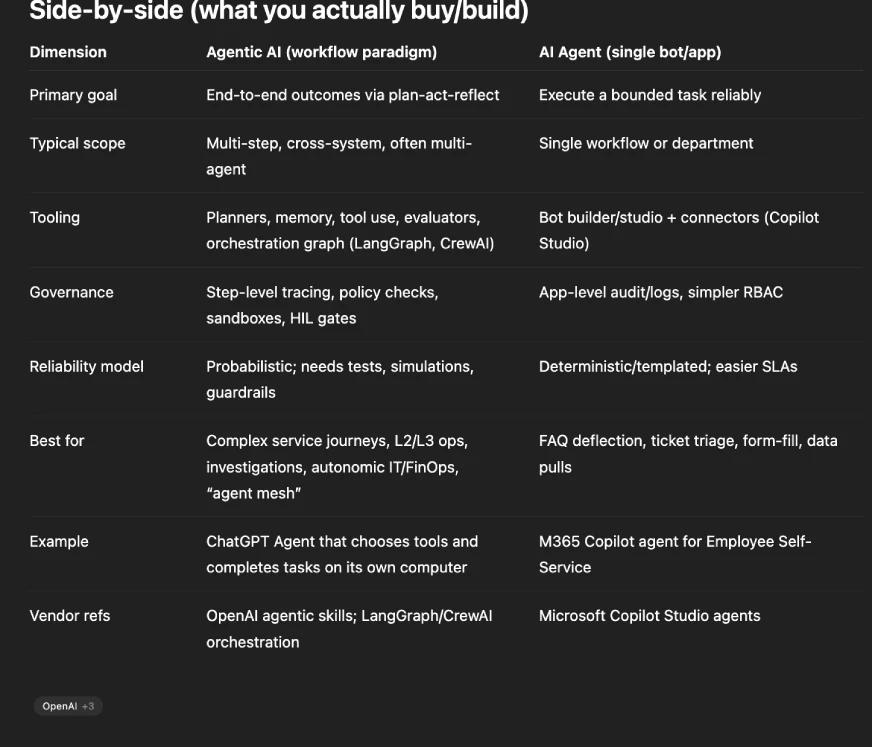The height and width of the screenshot is (747, 872).
Task: Click the Best for row label
Action: (57, 440)
